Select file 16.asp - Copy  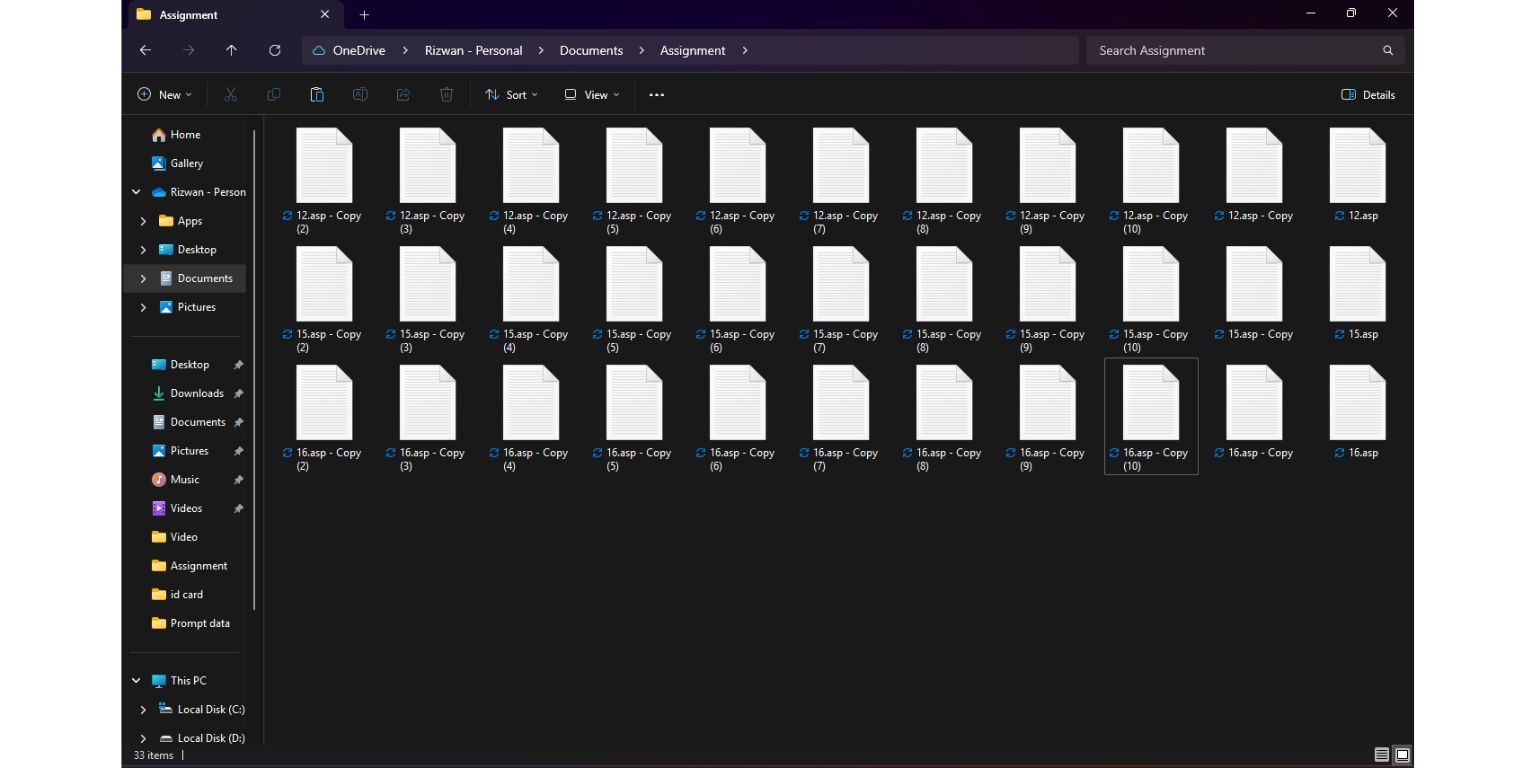click(x=1254, y=413)
